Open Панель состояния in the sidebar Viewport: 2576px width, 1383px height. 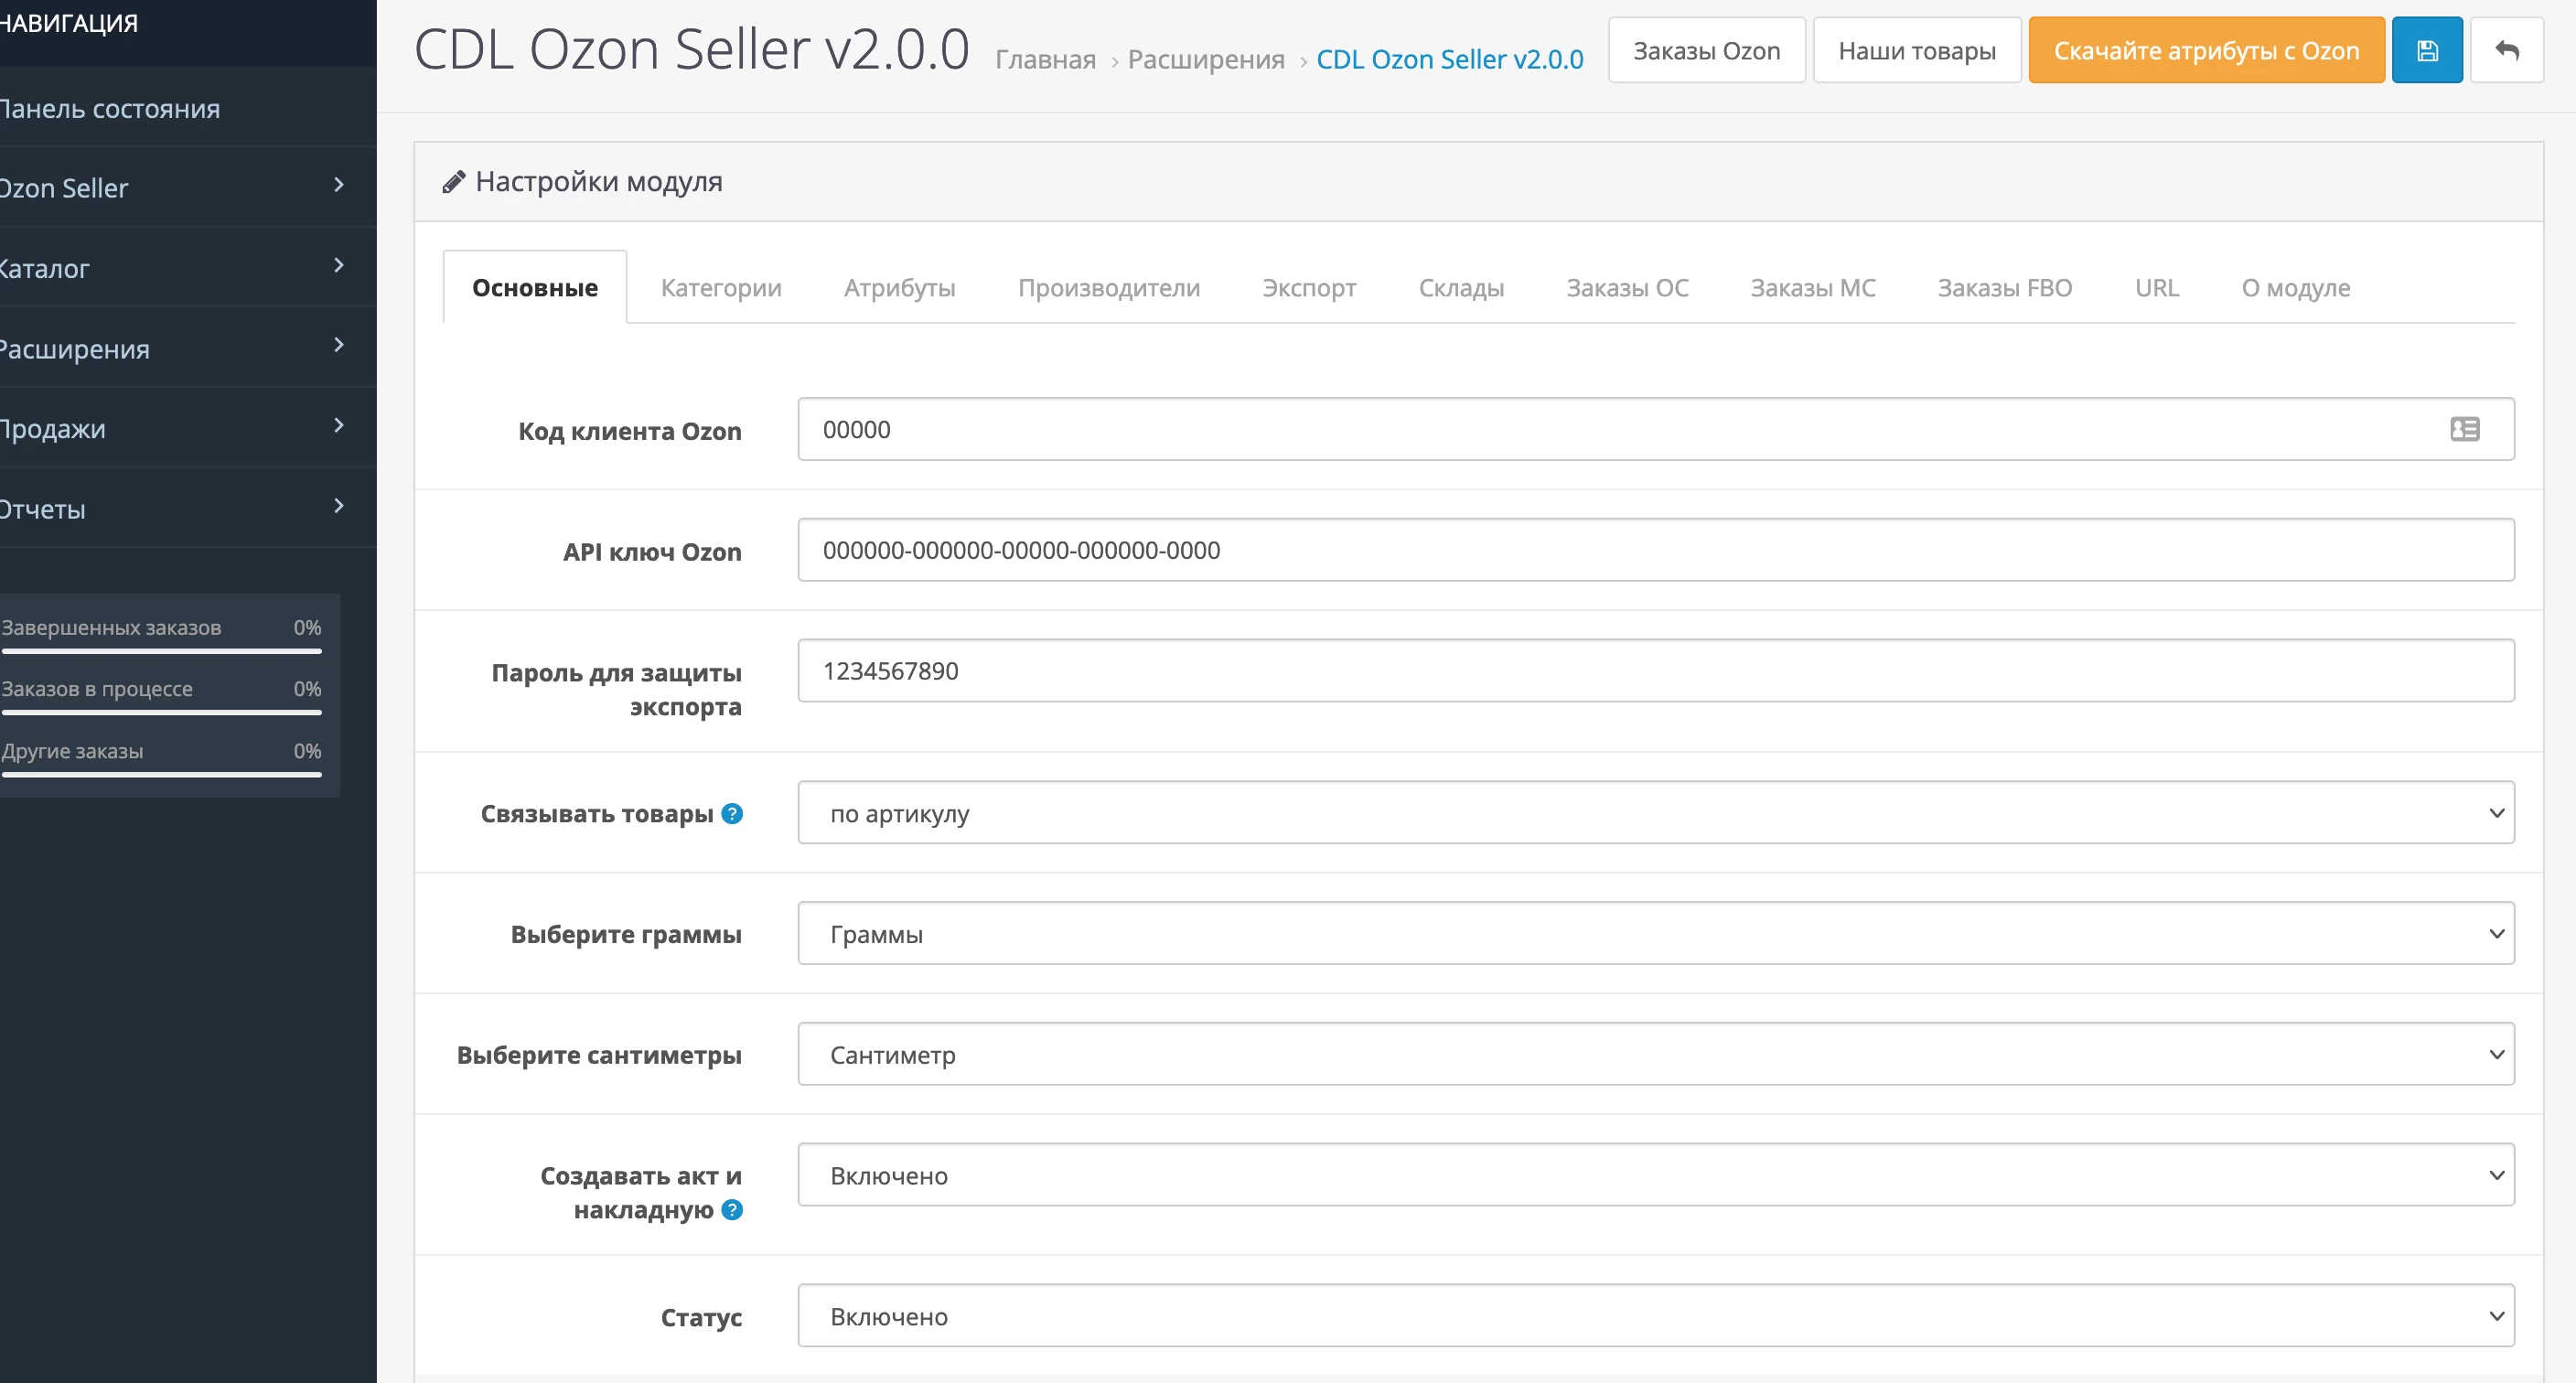coord(188,108)
